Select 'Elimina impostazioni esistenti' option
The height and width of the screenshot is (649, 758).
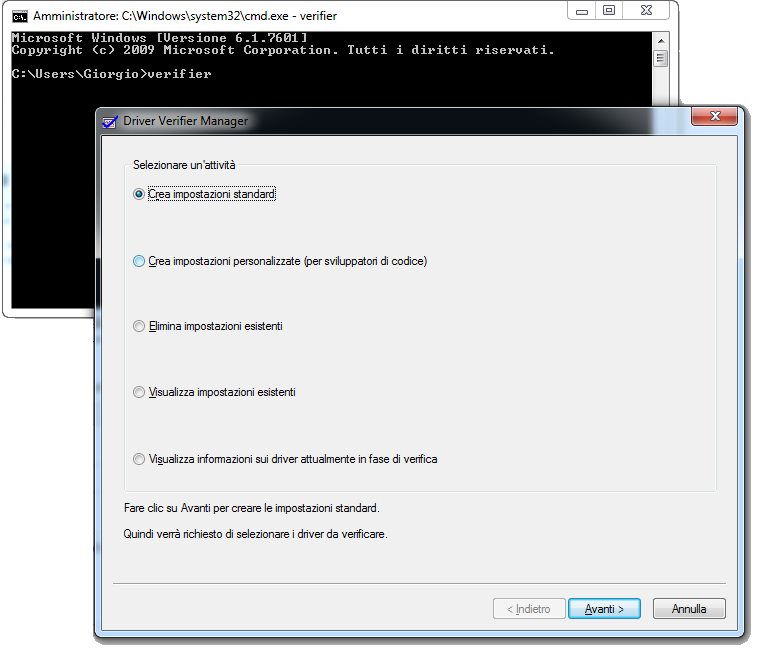pos(139,326)
